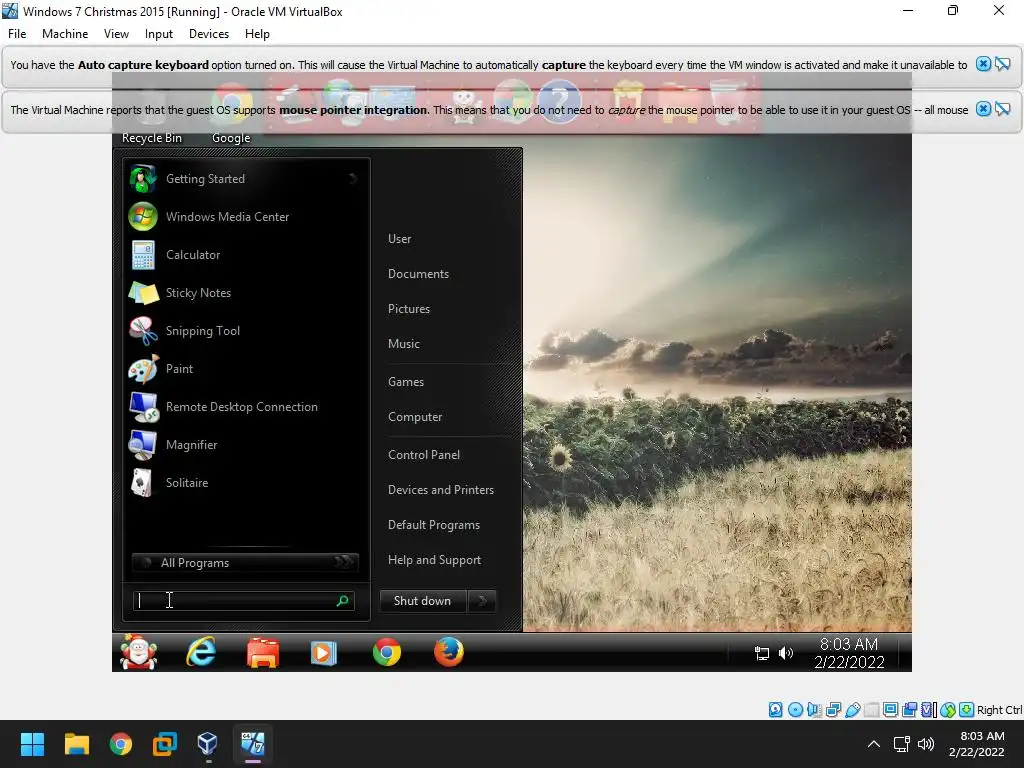
Task: Open Internet Explorer in guest taskbar
Action: pos(200,652)
